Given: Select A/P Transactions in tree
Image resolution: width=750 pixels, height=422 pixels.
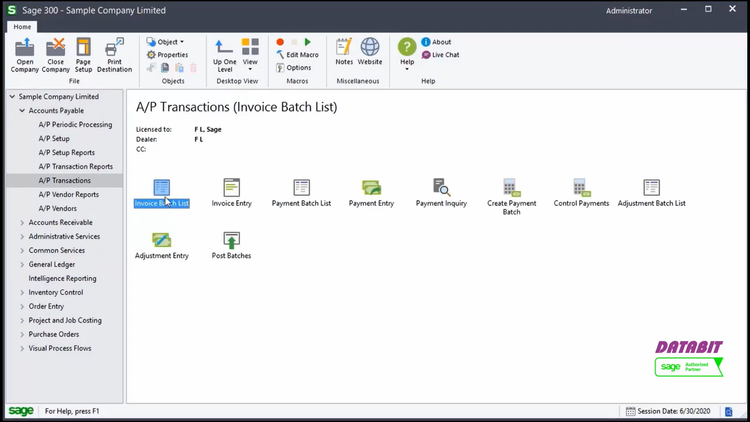Looking at the screenshot, I should (x=65, y=180).
